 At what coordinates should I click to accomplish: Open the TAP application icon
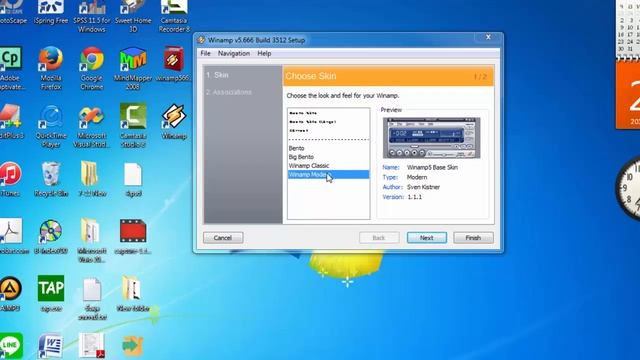pyautogui.click(x=51, y=293)
